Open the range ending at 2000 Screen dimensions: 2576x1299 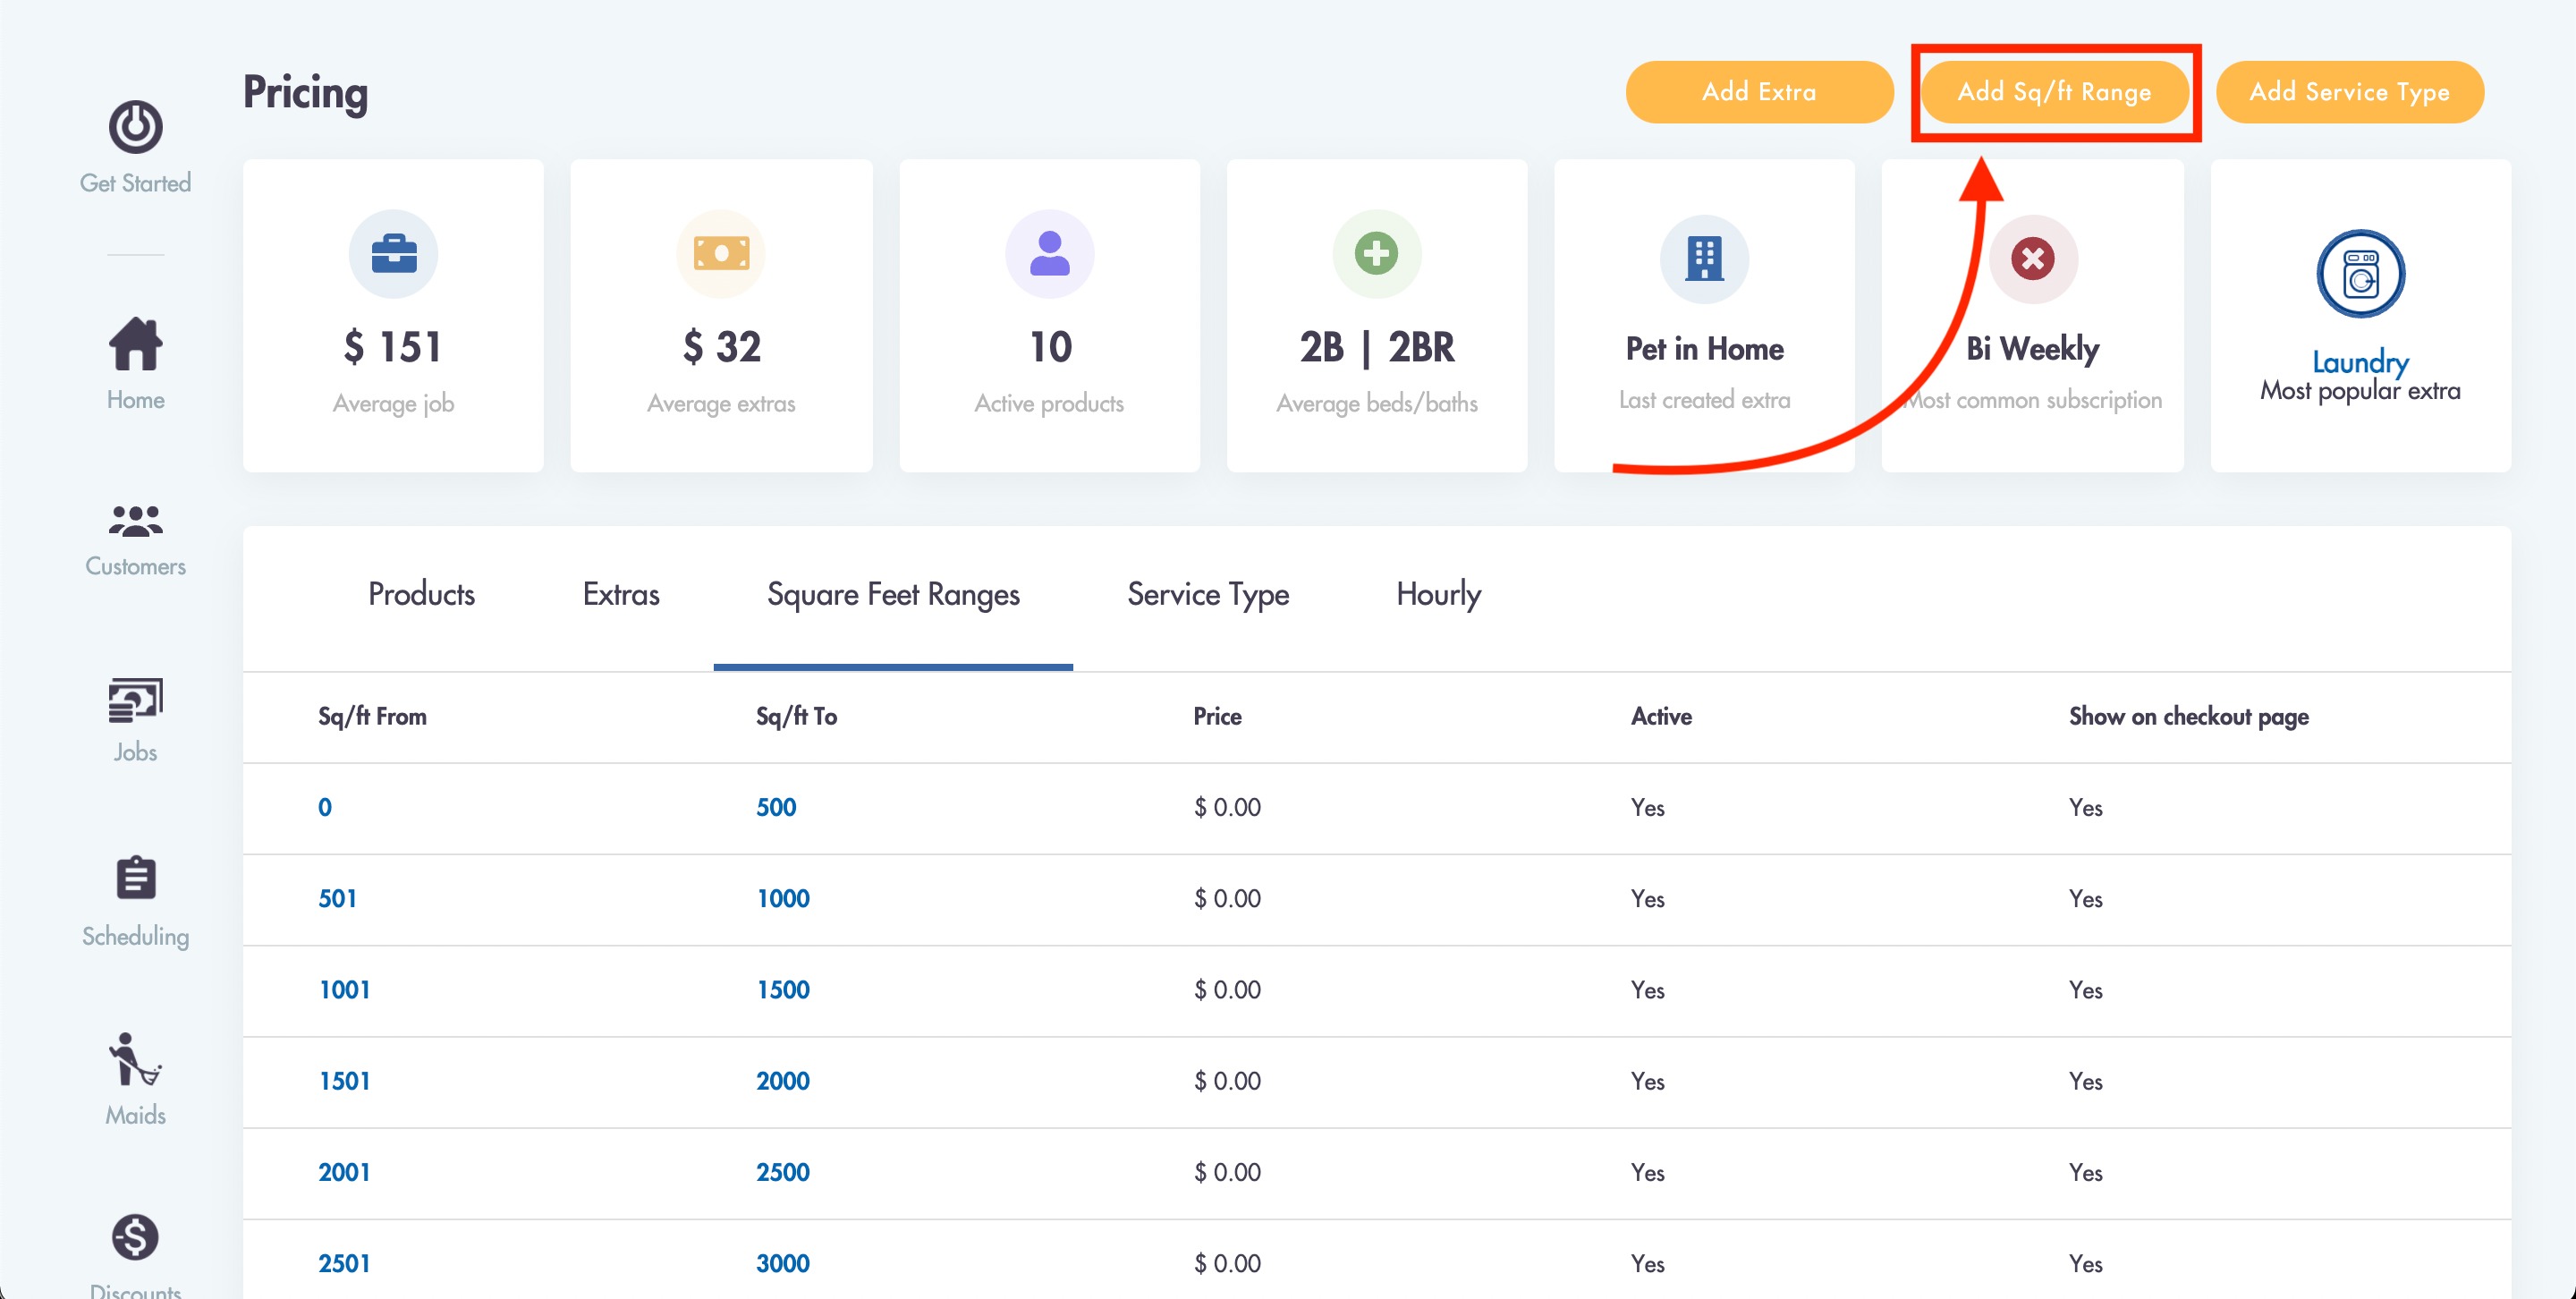[x=783, y=1080]
